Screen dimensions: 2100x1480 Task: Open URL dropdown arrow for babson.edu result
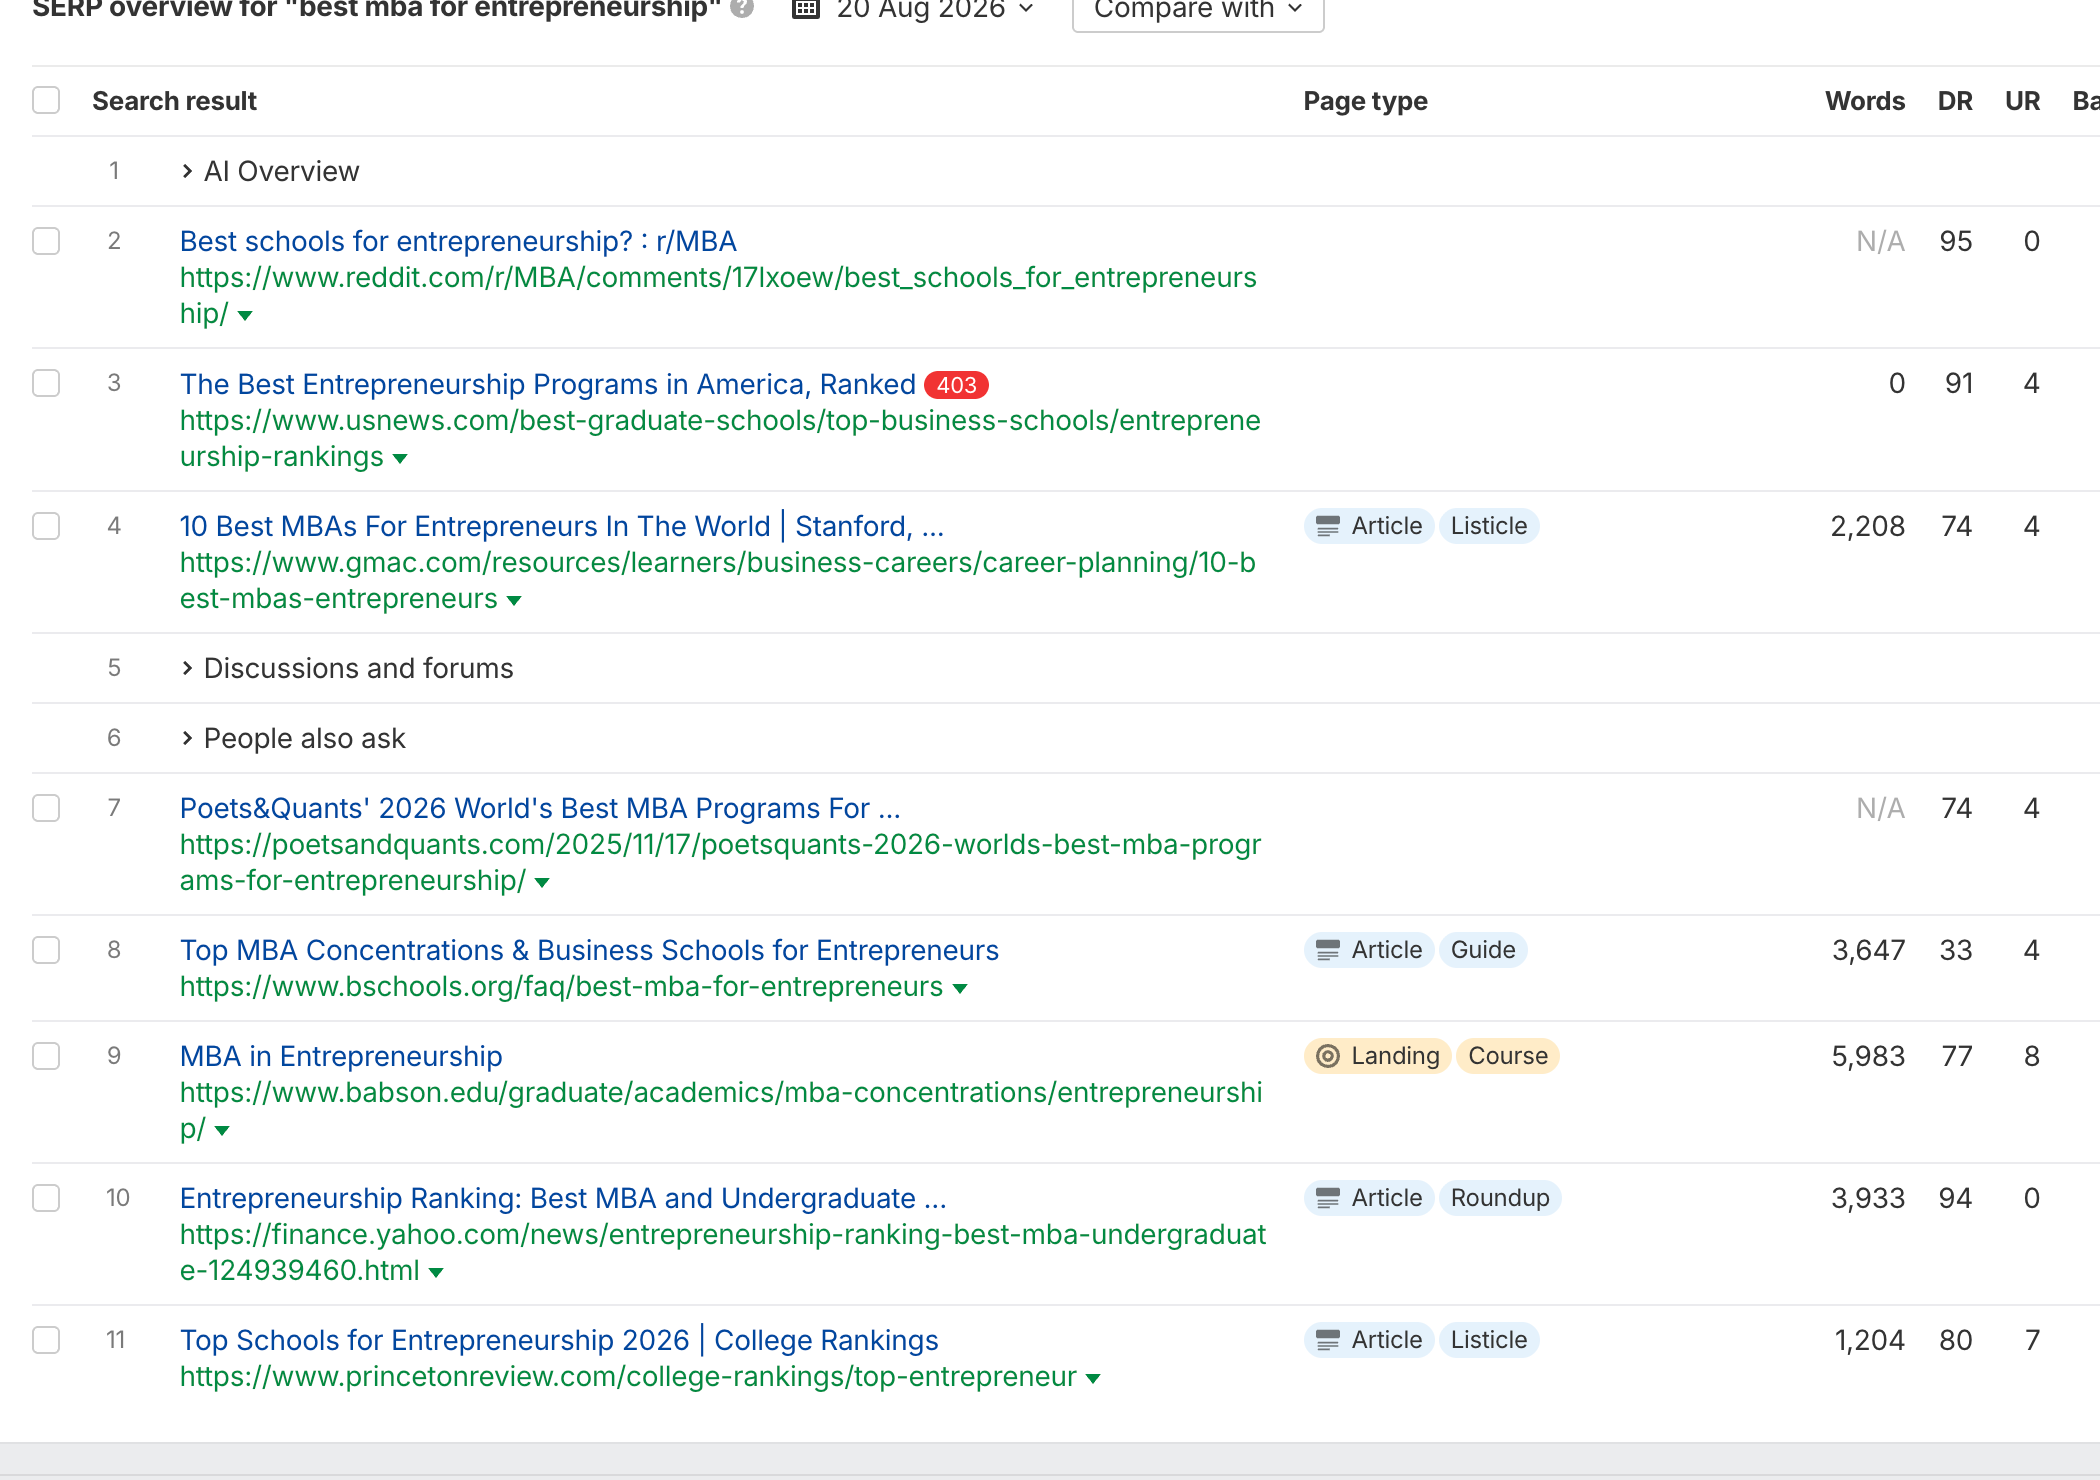[x=222, y=1131]
